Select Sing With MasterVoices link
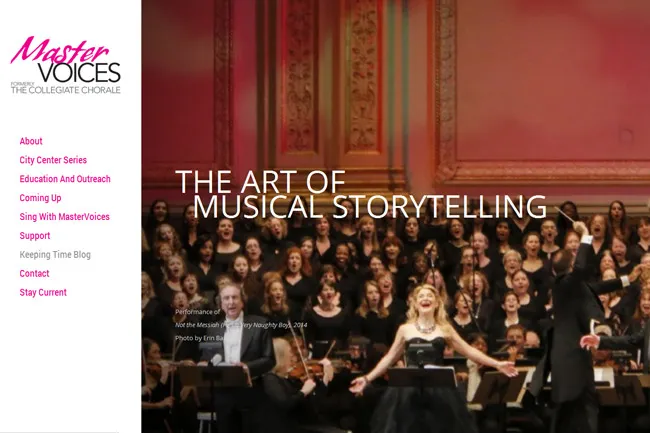Screen dimensions: 650x433 [65, 217]
